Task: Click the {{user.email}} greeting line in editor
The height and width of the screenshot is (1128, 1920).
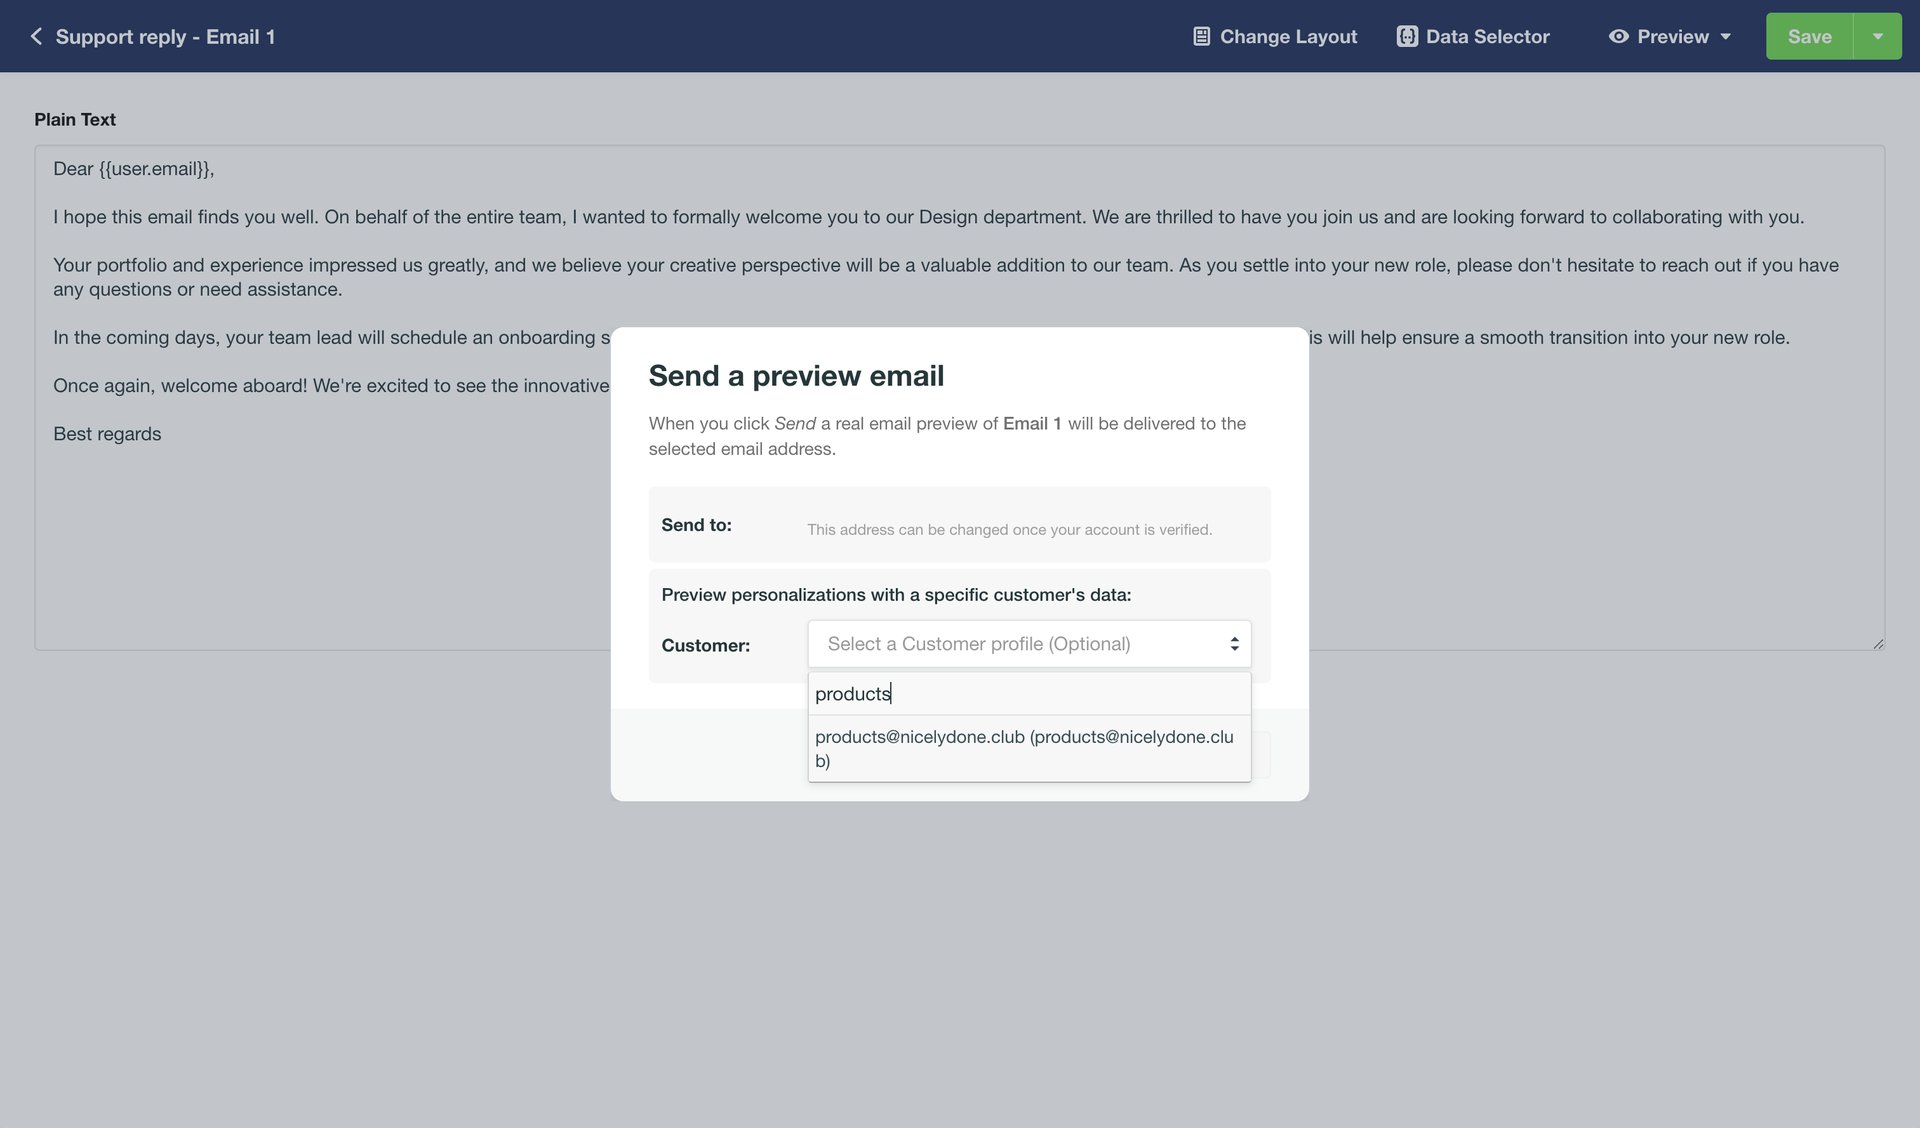Action: tap(134, 169)
